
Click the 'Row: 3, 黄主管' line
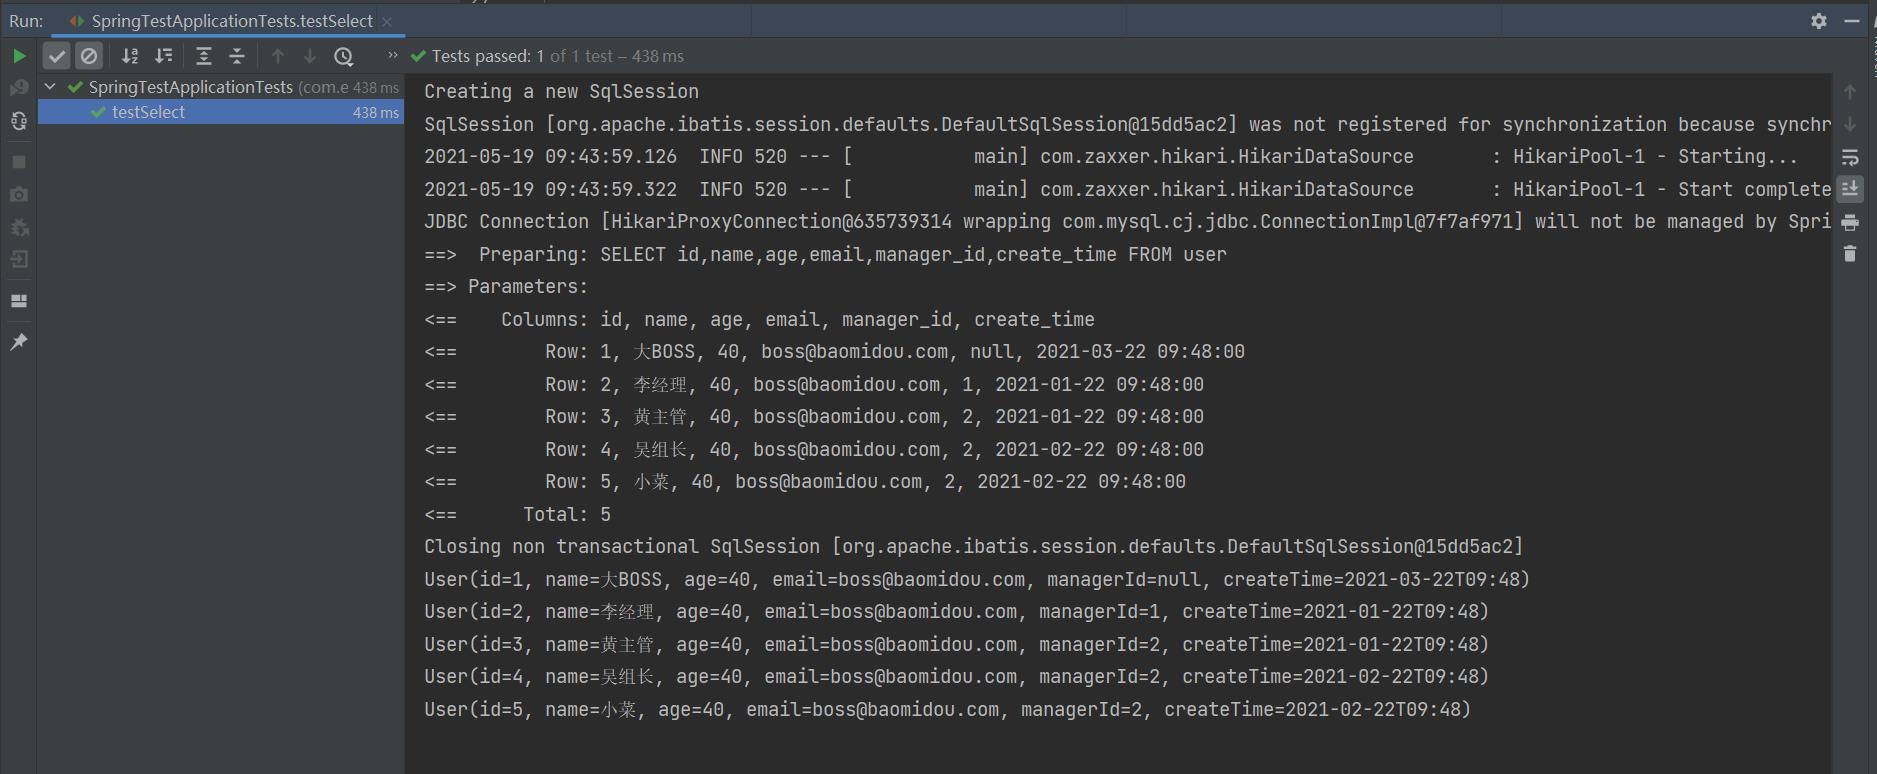(x=814, y=417)
